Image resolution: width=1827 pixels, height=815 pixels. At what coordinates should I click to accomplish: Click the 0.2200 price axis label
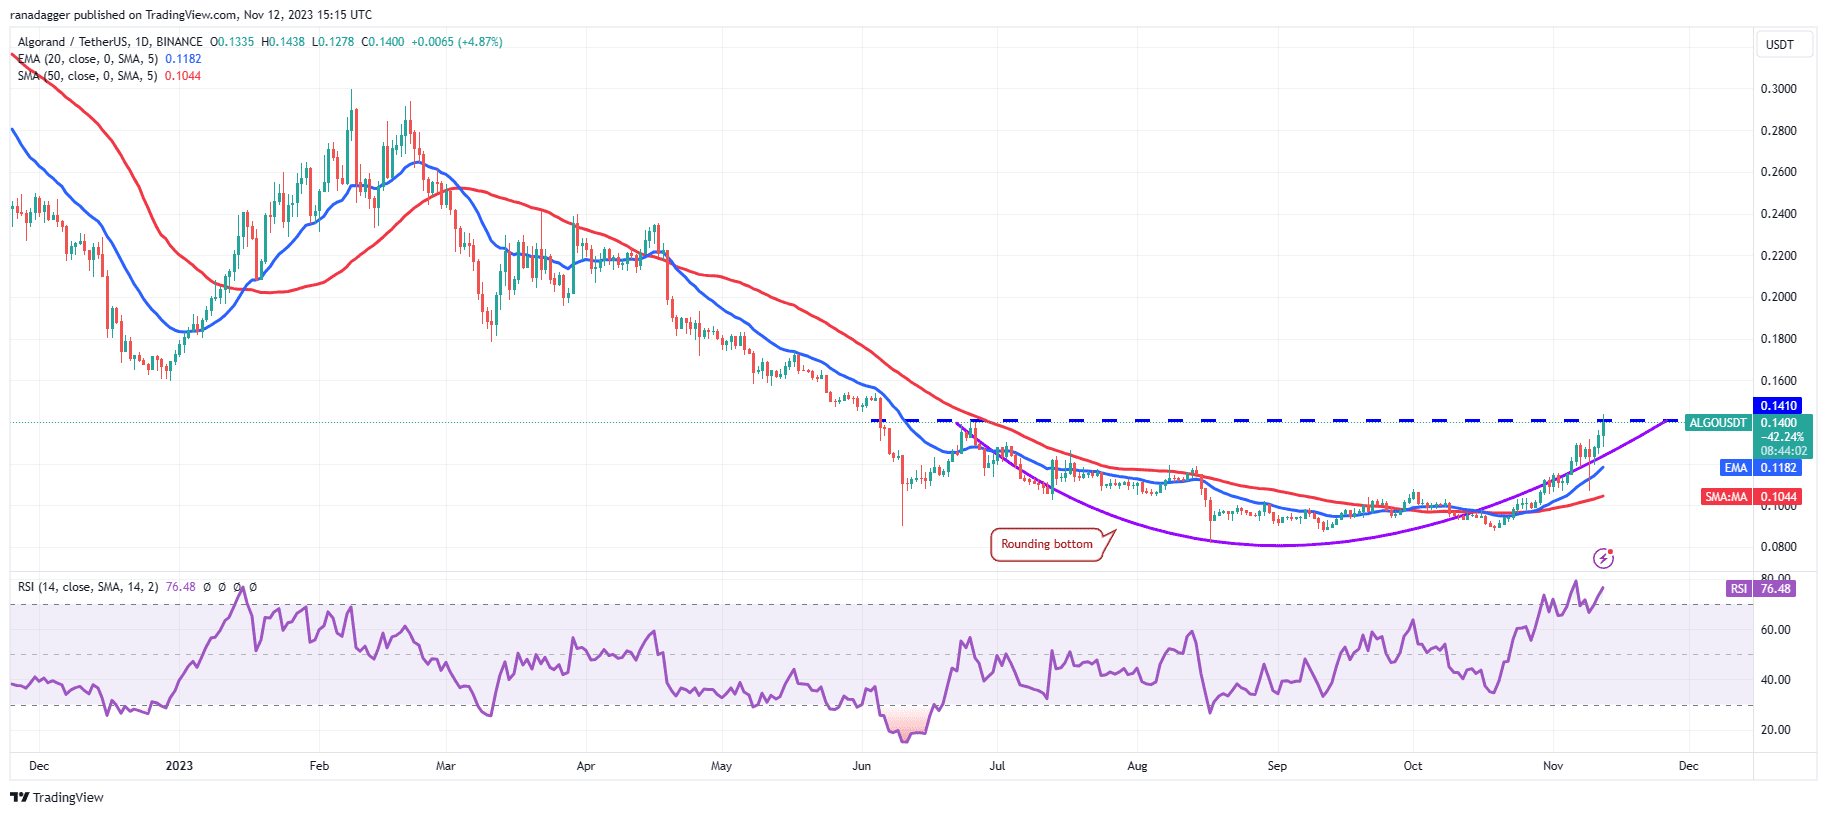pos(1778,256)
